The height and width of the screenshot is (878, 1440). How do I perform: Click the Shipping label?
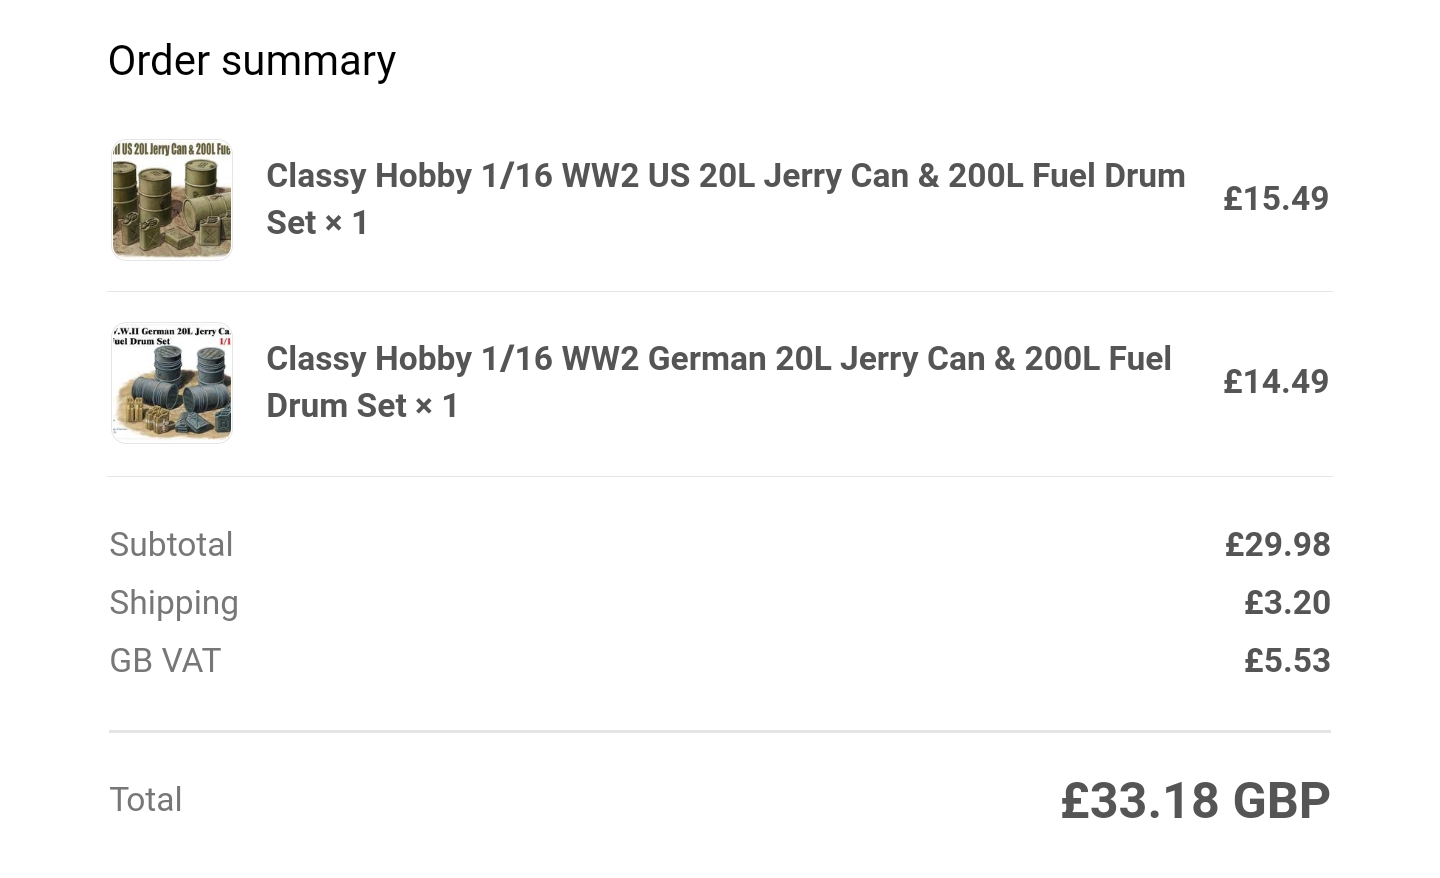click(x=174, y=603)
